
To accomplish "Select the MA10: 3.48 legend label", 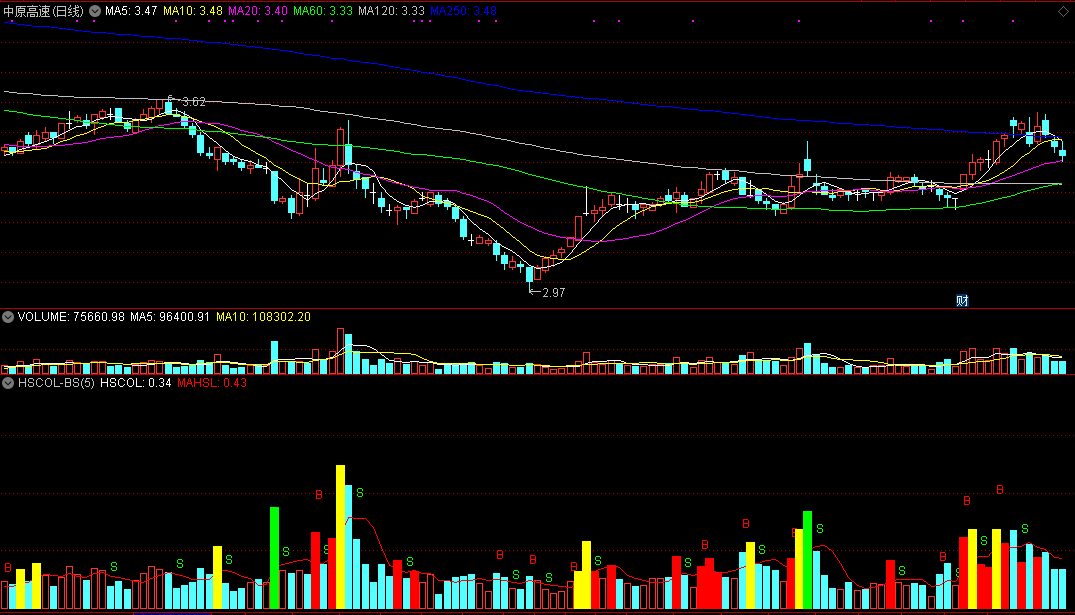I will [x=193, y=11].
